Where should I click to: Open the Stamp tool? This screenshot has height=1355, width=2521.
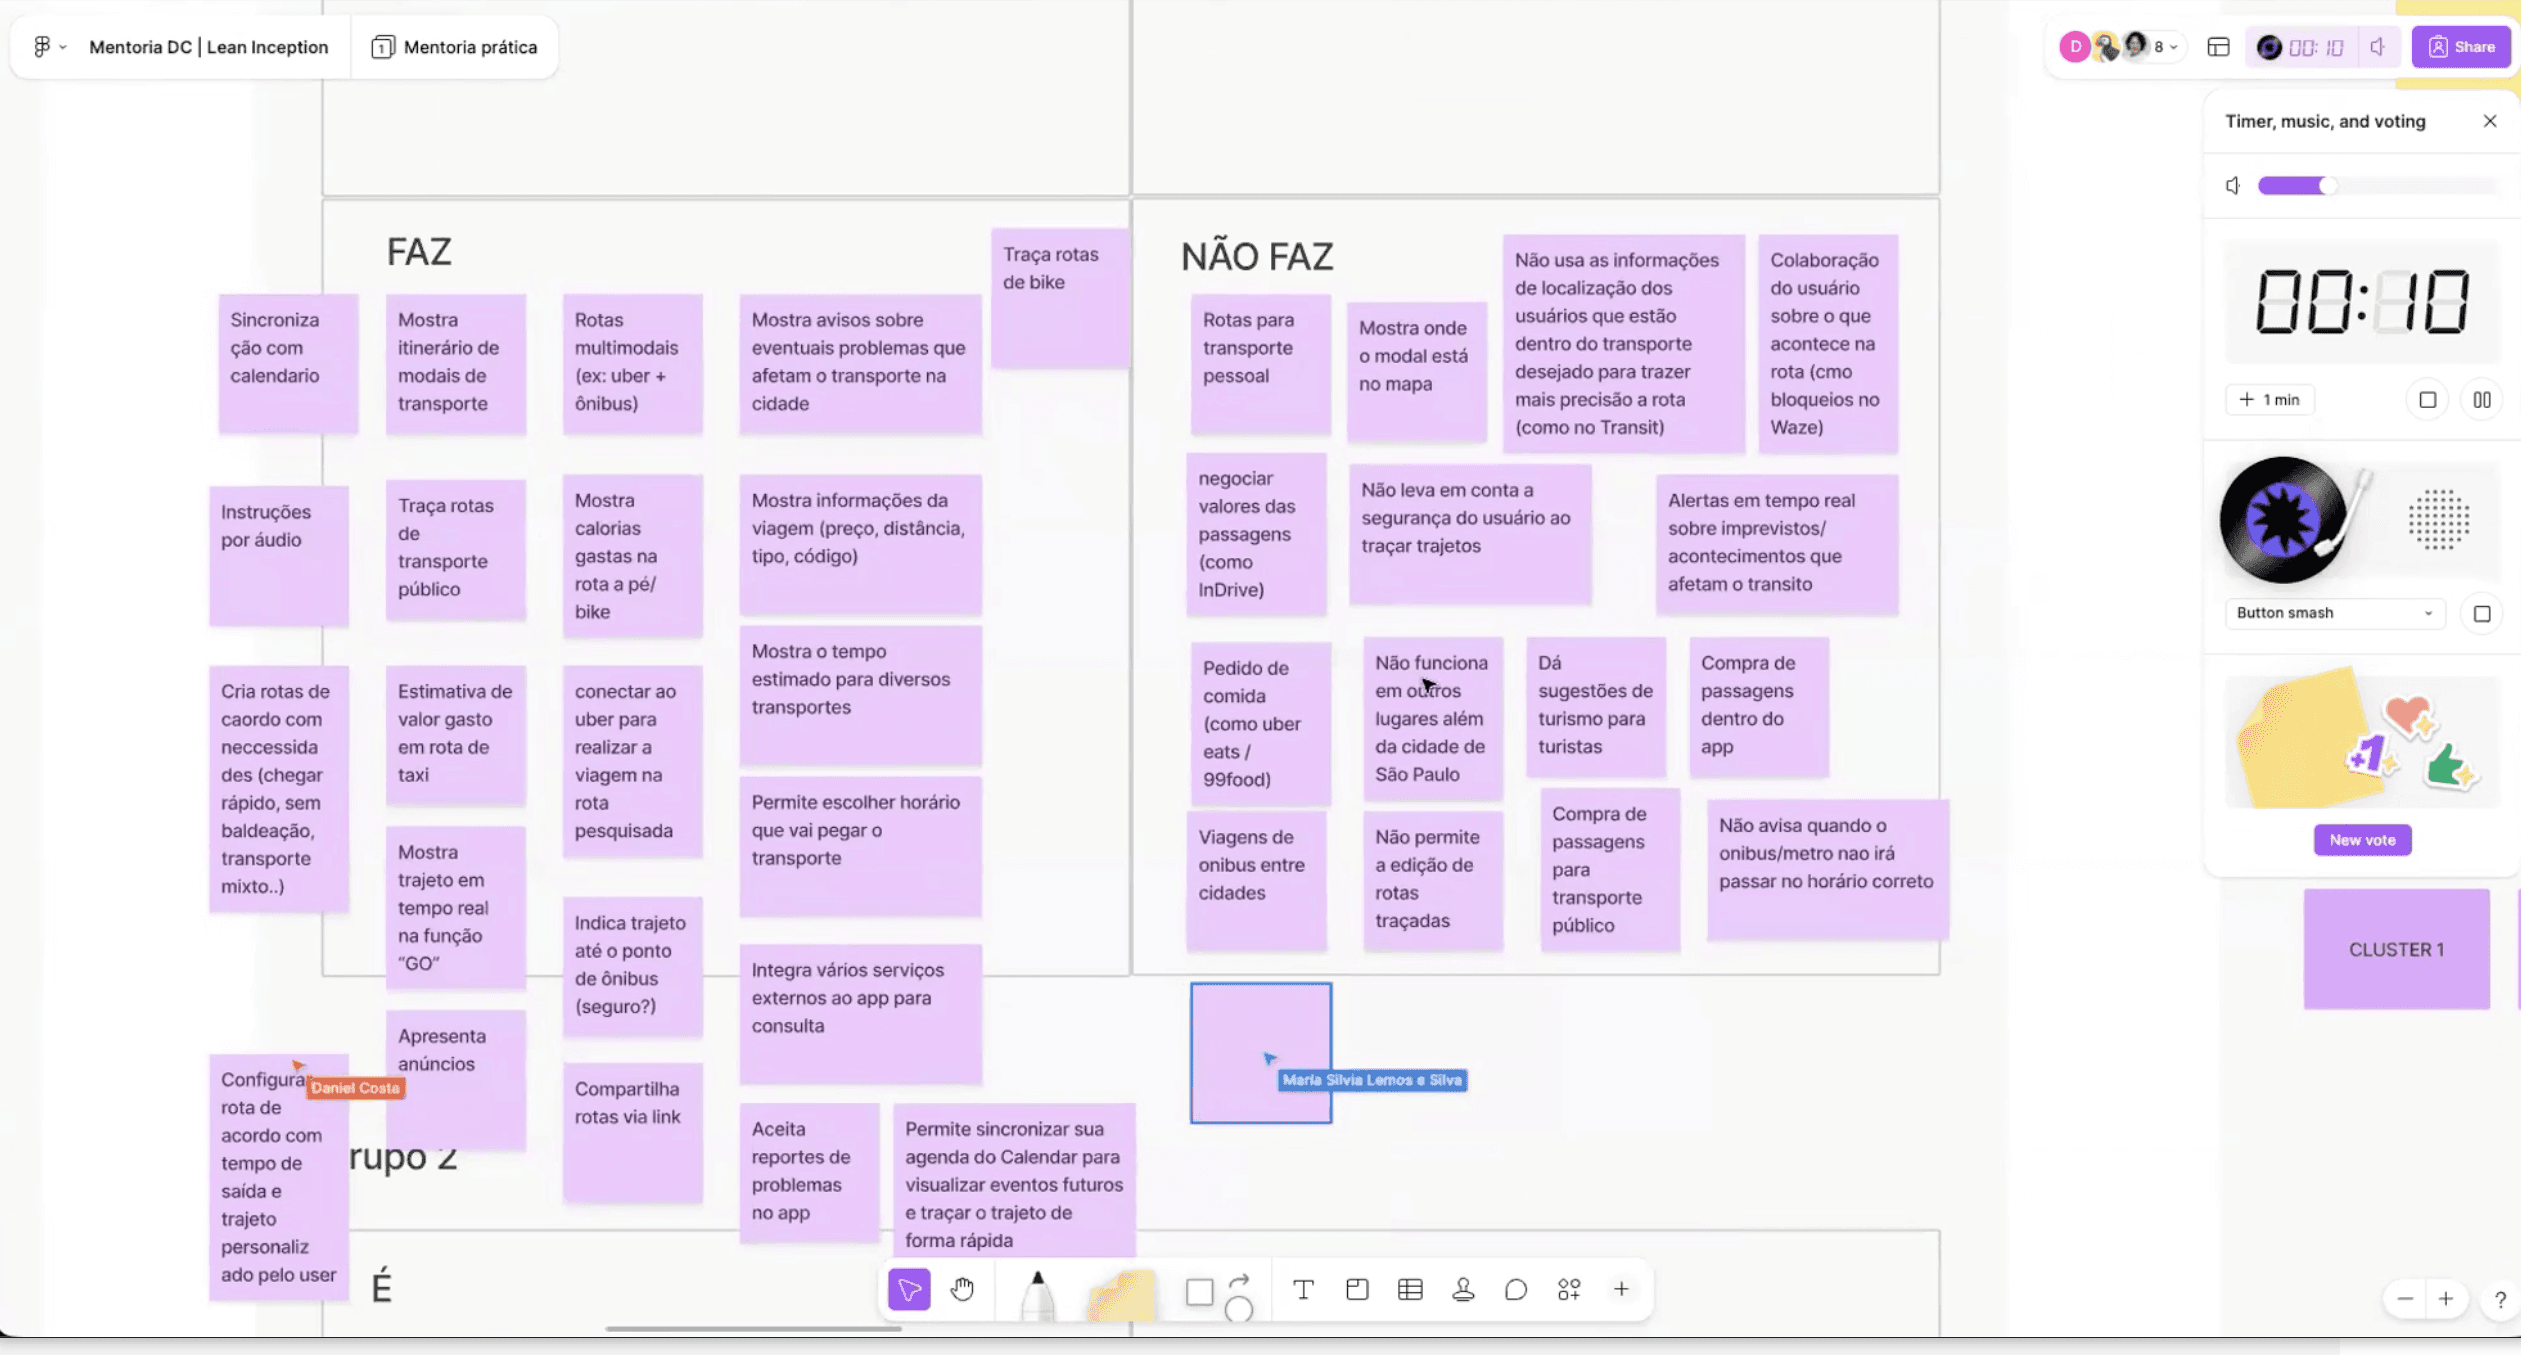pyautogui.click(x=1463, y=1290)
